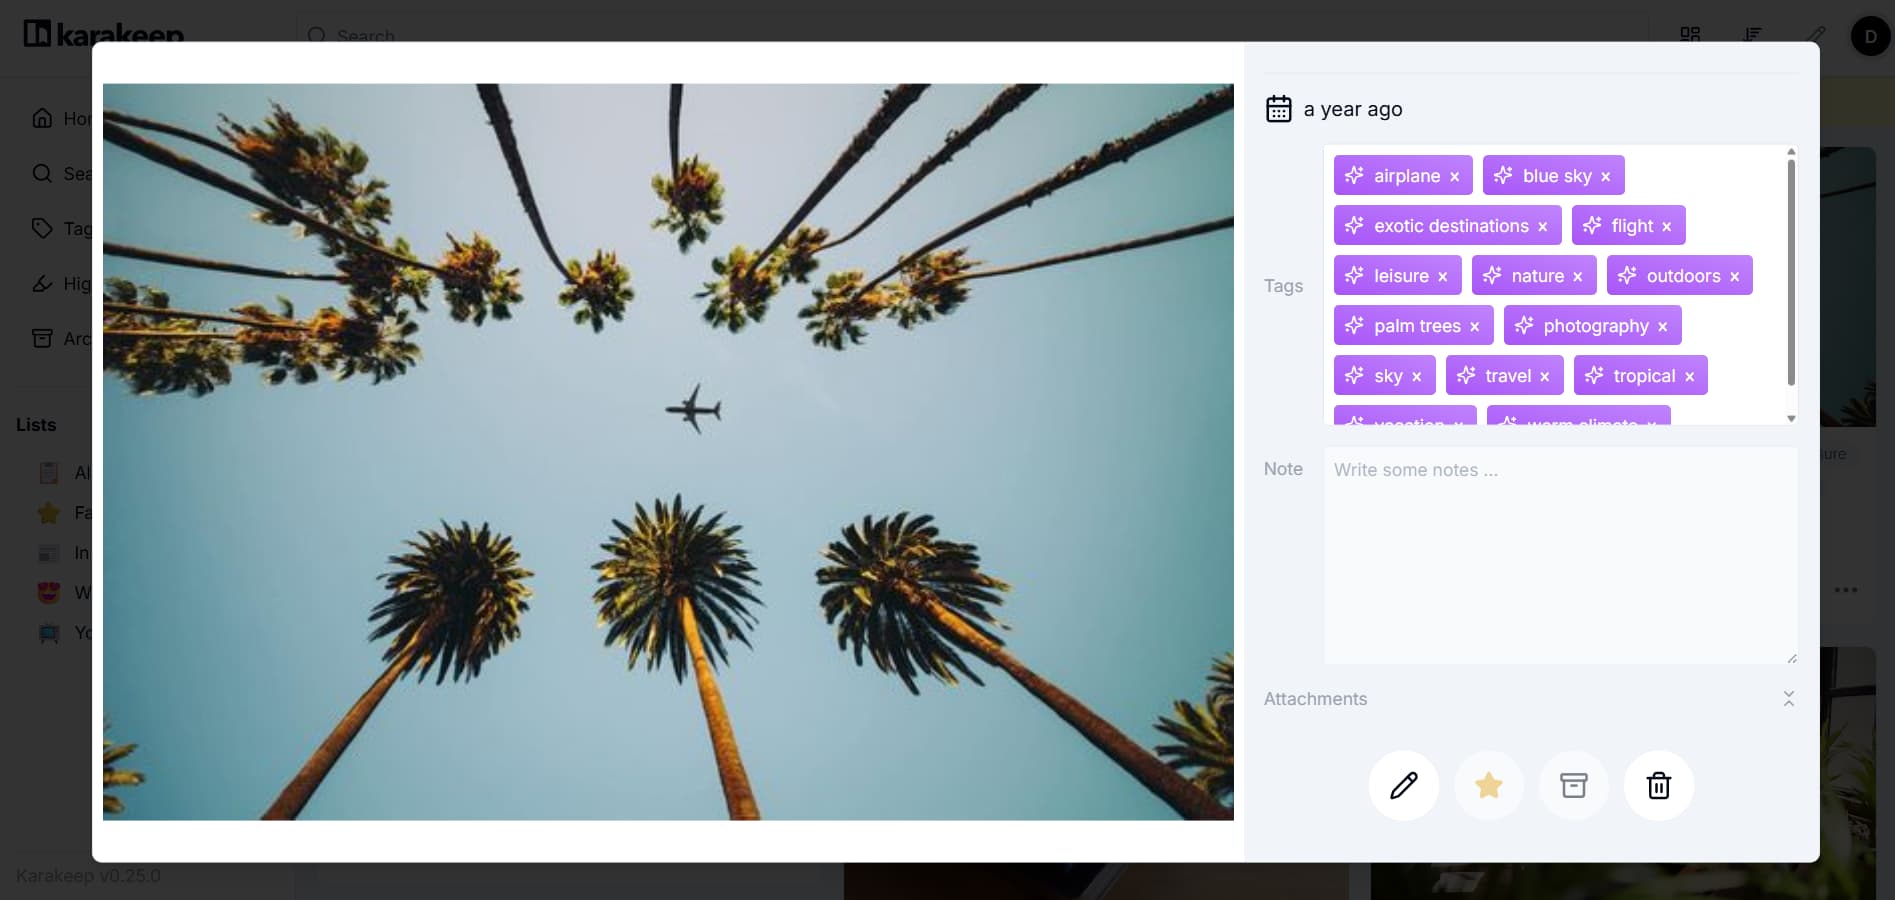
Task: Open the three-dot menu on background card
Action: tap(1846, 590)
